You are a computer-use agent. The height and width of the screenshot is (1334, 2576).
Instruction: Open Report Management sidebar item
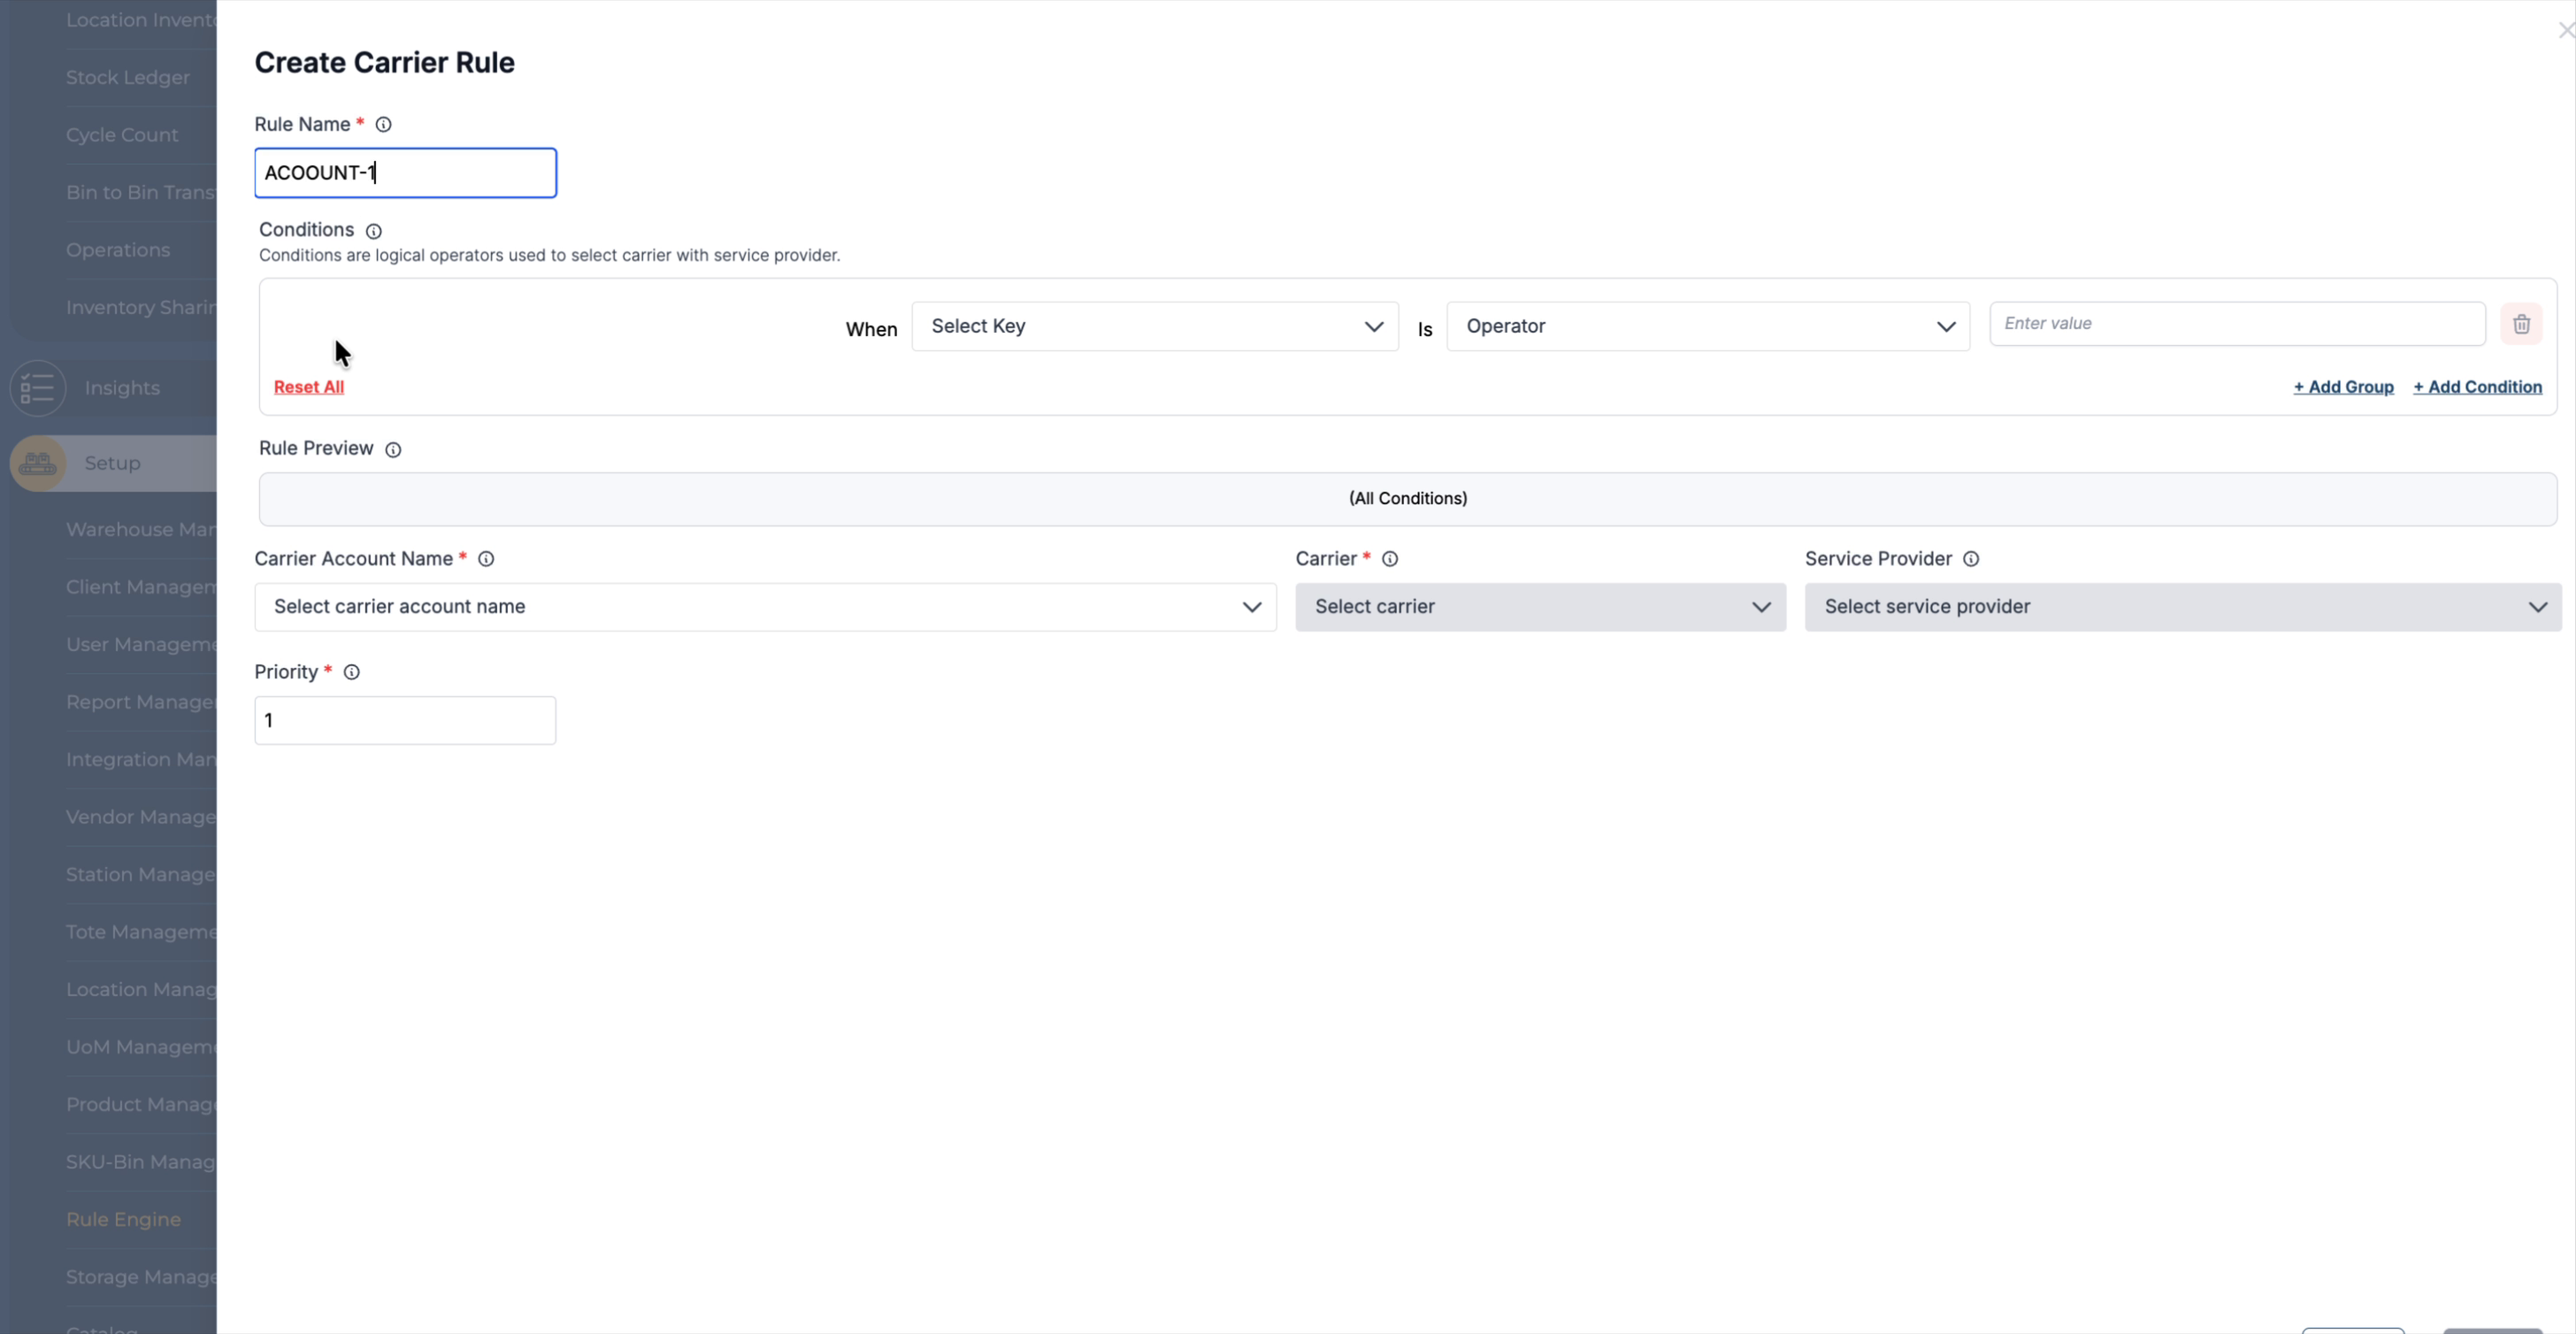point(141,702)
